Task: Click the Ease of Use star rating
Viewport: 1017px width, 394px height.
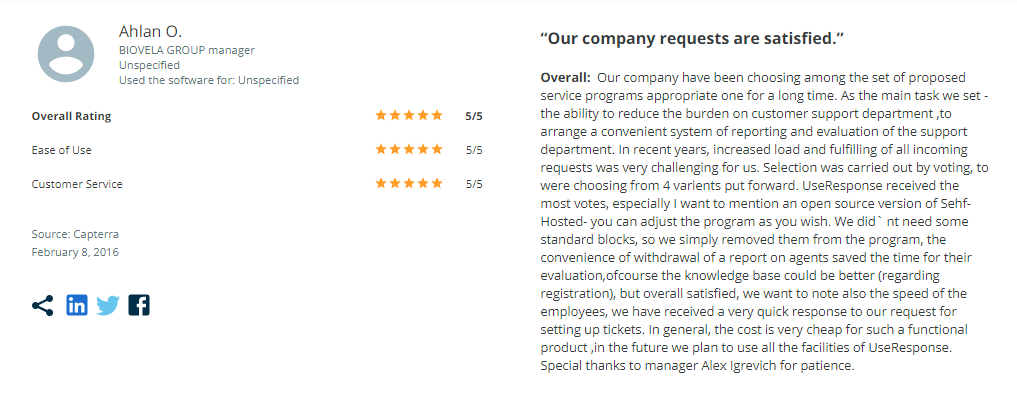Action: tap(409, 150)
